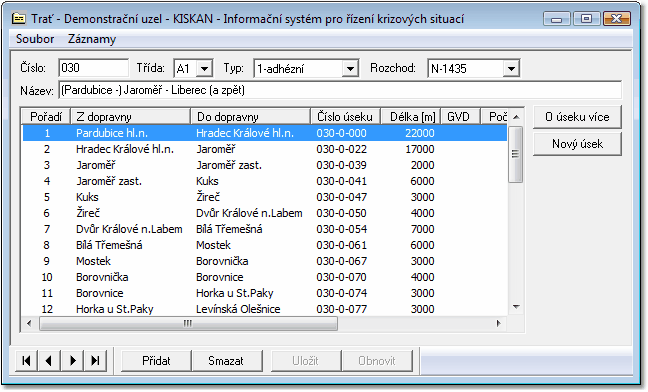Viewport: 648px width, 392px height.
Task: Click destination Hradec Králové hl.n. in row 1
Action: click(x=245, y=133)
